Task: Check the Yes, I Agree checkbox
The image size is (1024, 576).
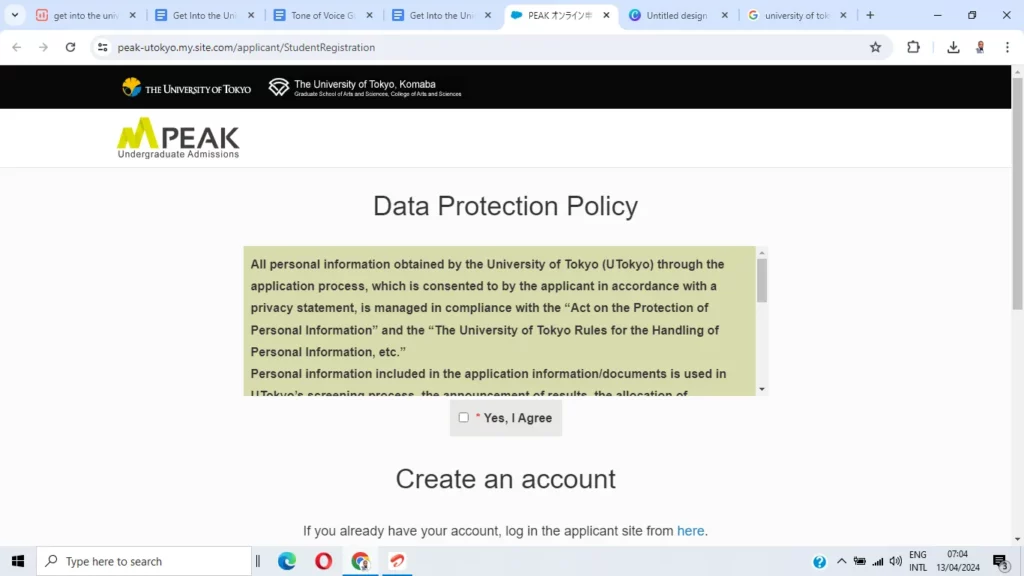Action: pyautogui.click(x=464, y=417)
